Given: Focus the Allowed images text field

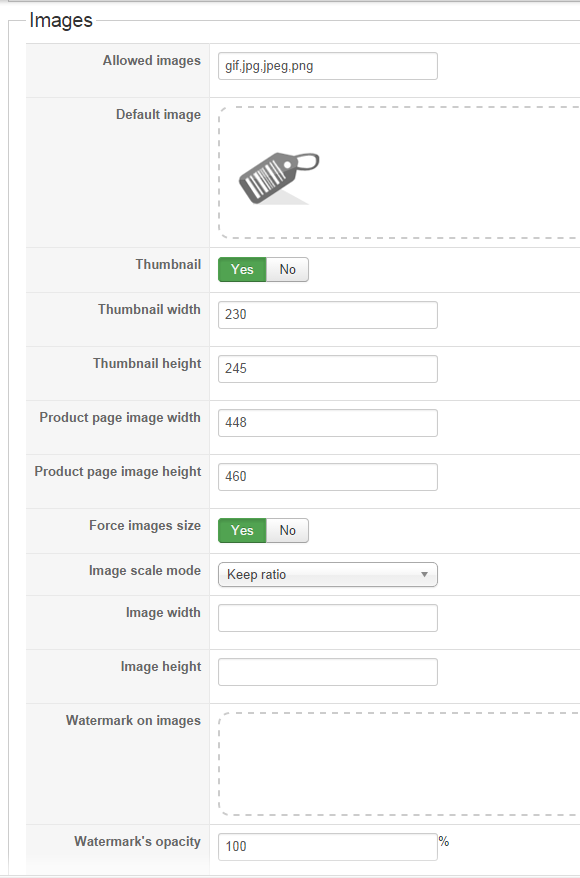Looking at the screenshot, I should (328, 66).
